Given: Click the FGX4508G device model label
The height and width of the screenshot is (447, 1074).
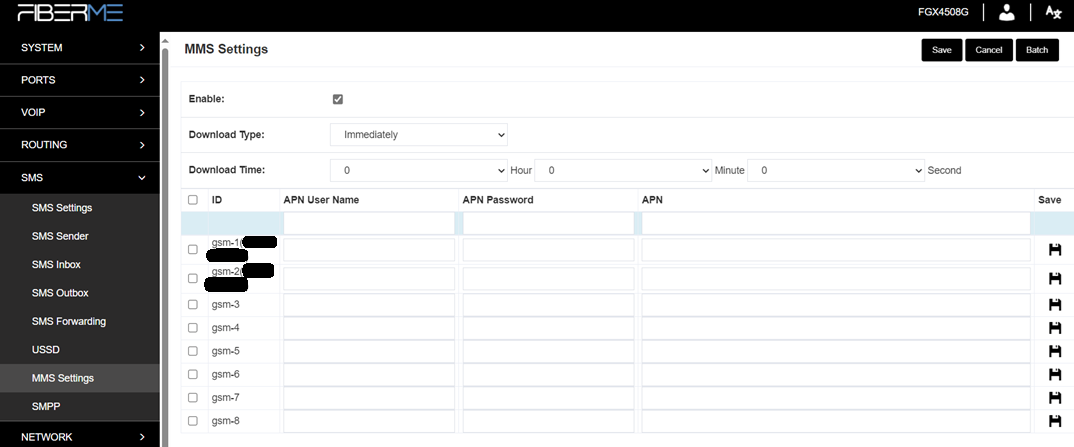Looking at the screenshot, I should tap(943, 12).
